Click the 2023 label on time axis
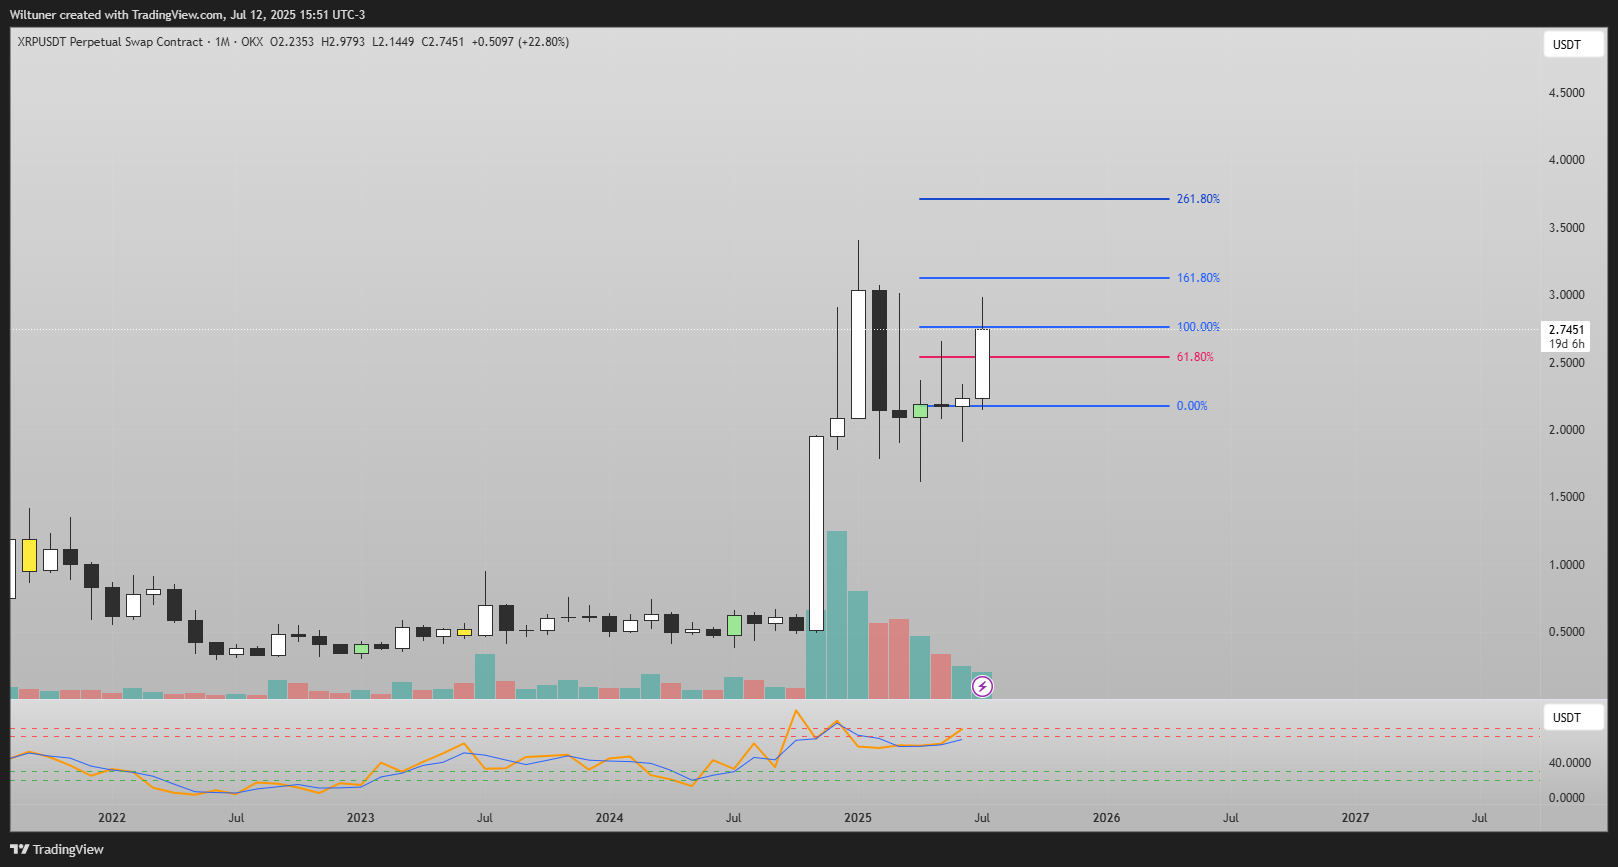Screen dimensions: 1618x867 (360, 818)
